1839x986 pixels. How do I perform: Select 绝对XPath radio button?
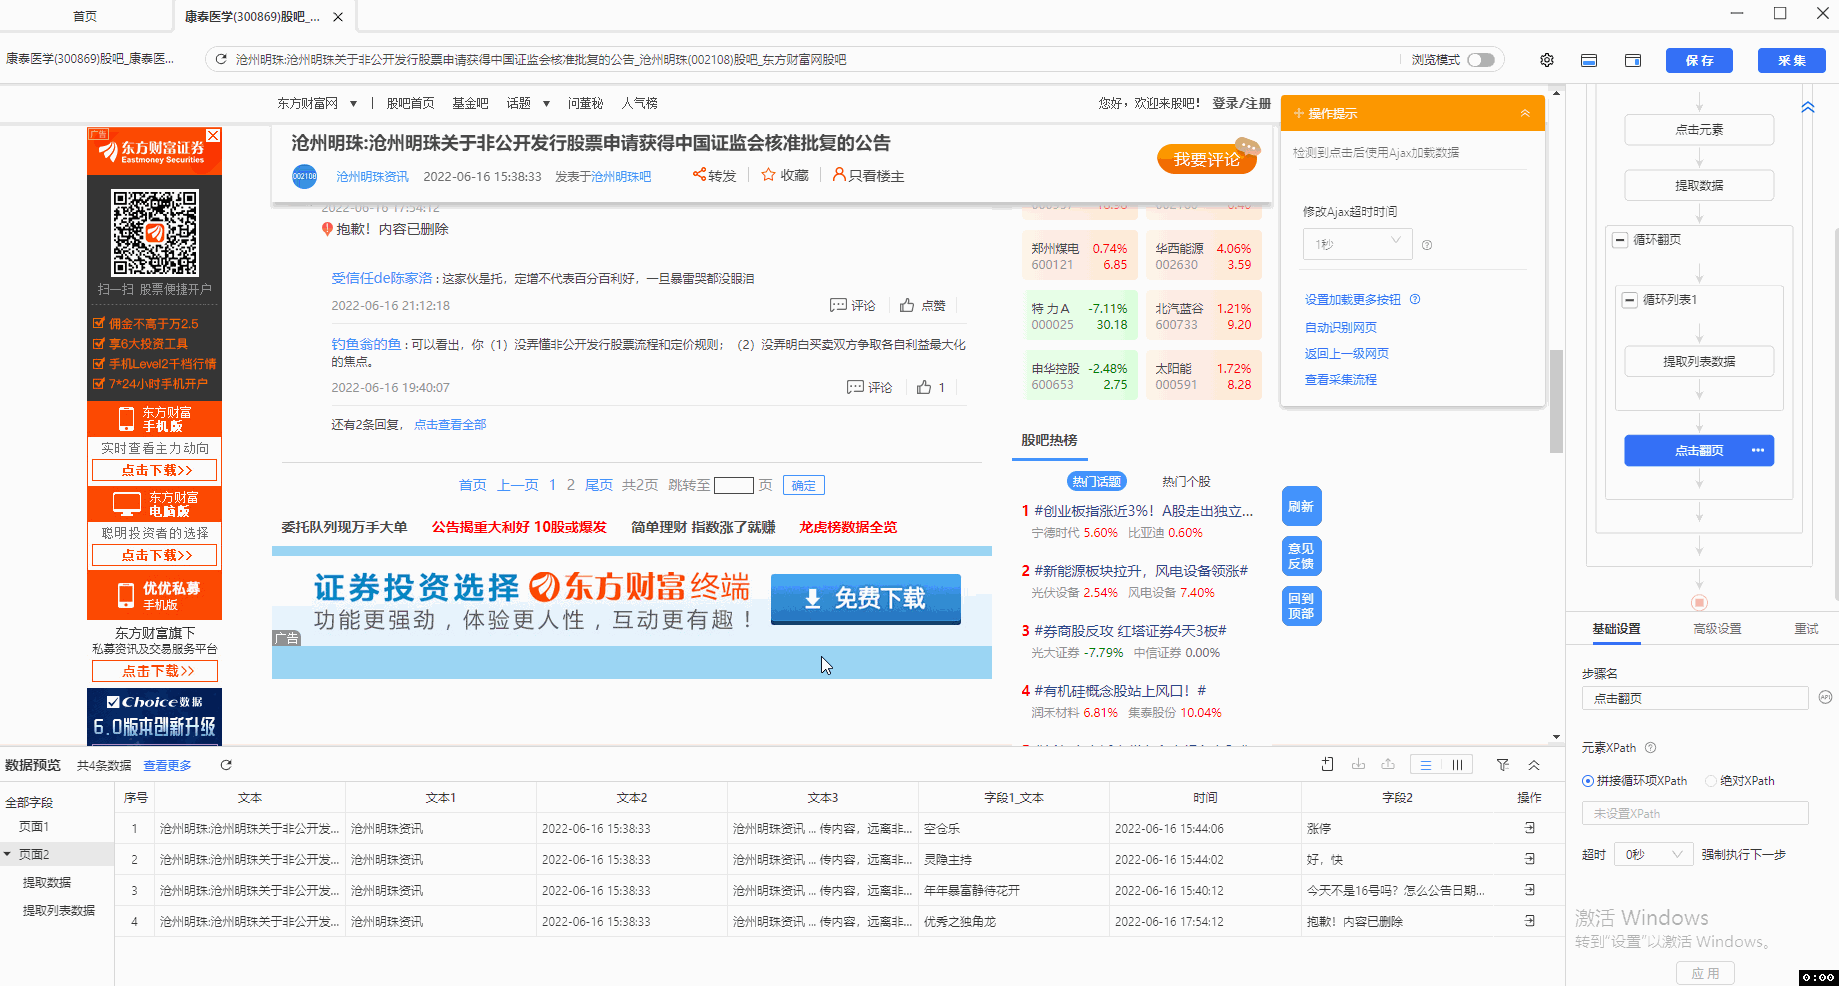(x=1711, y=781)
